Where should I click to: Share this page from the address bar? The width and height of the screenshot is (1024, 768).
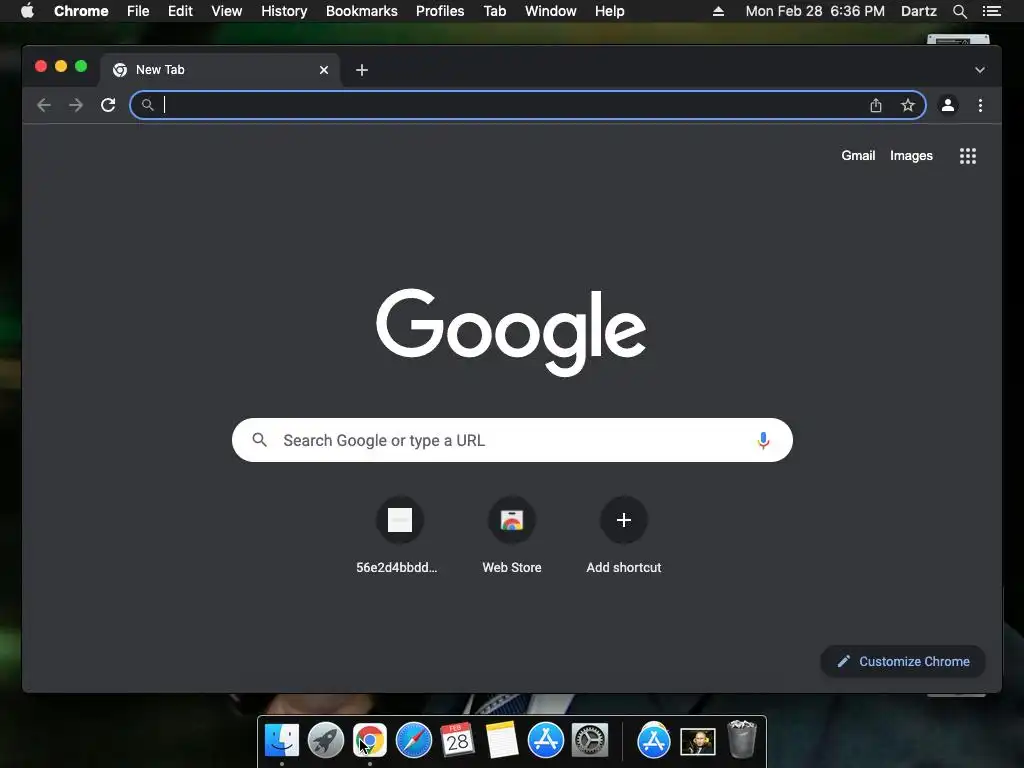click(876, 105)
